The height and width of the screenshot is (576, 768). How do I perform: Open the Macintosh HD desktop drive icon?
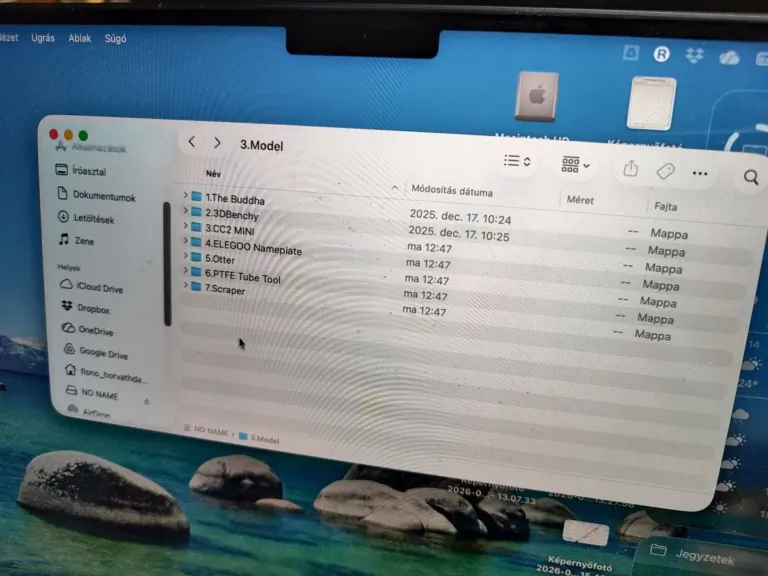click(x=536, y=96)
